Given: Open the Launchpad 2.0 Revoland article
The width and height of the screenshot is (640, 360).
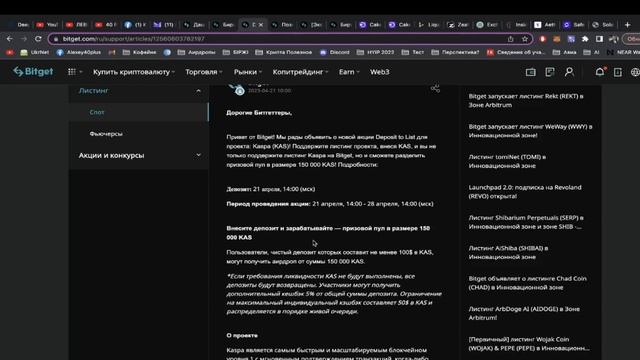Looking at the screenshot, I should coord(525,191).
